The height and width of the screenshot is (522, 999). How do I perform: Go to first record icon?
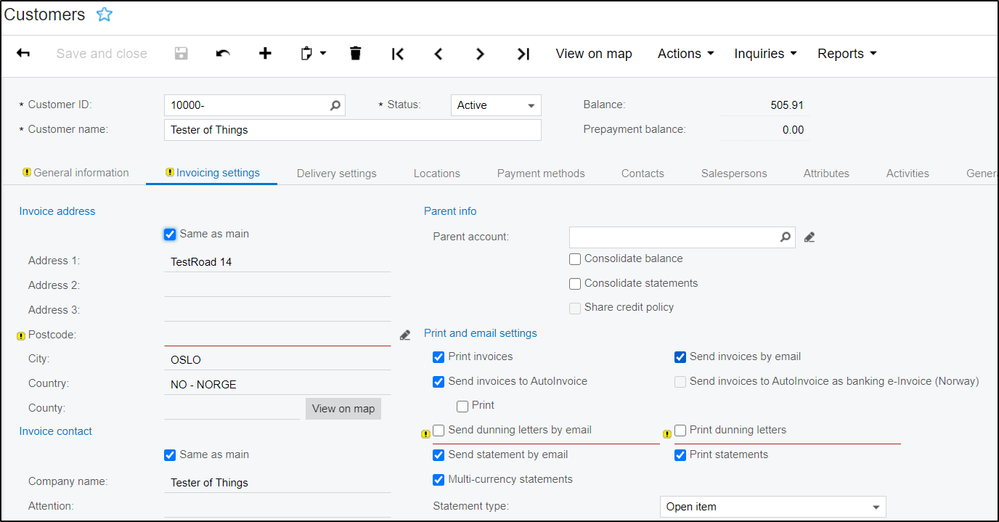pyautogui.click(x=397, y=54)
